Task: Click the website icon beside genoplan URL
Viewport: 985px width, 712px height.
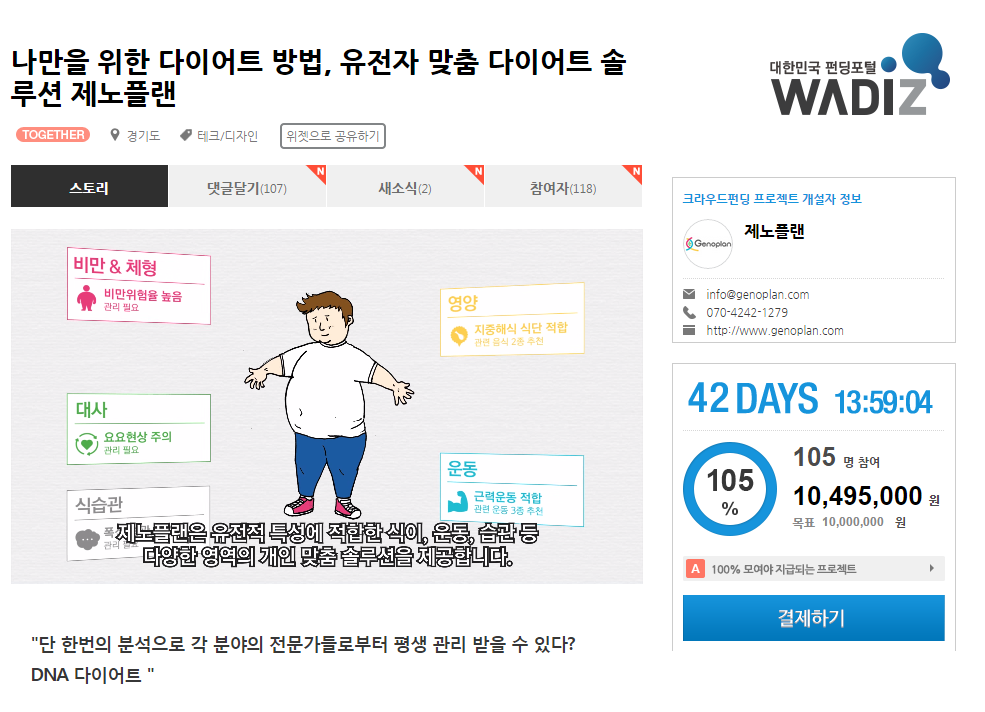Action: pos(689,331)
